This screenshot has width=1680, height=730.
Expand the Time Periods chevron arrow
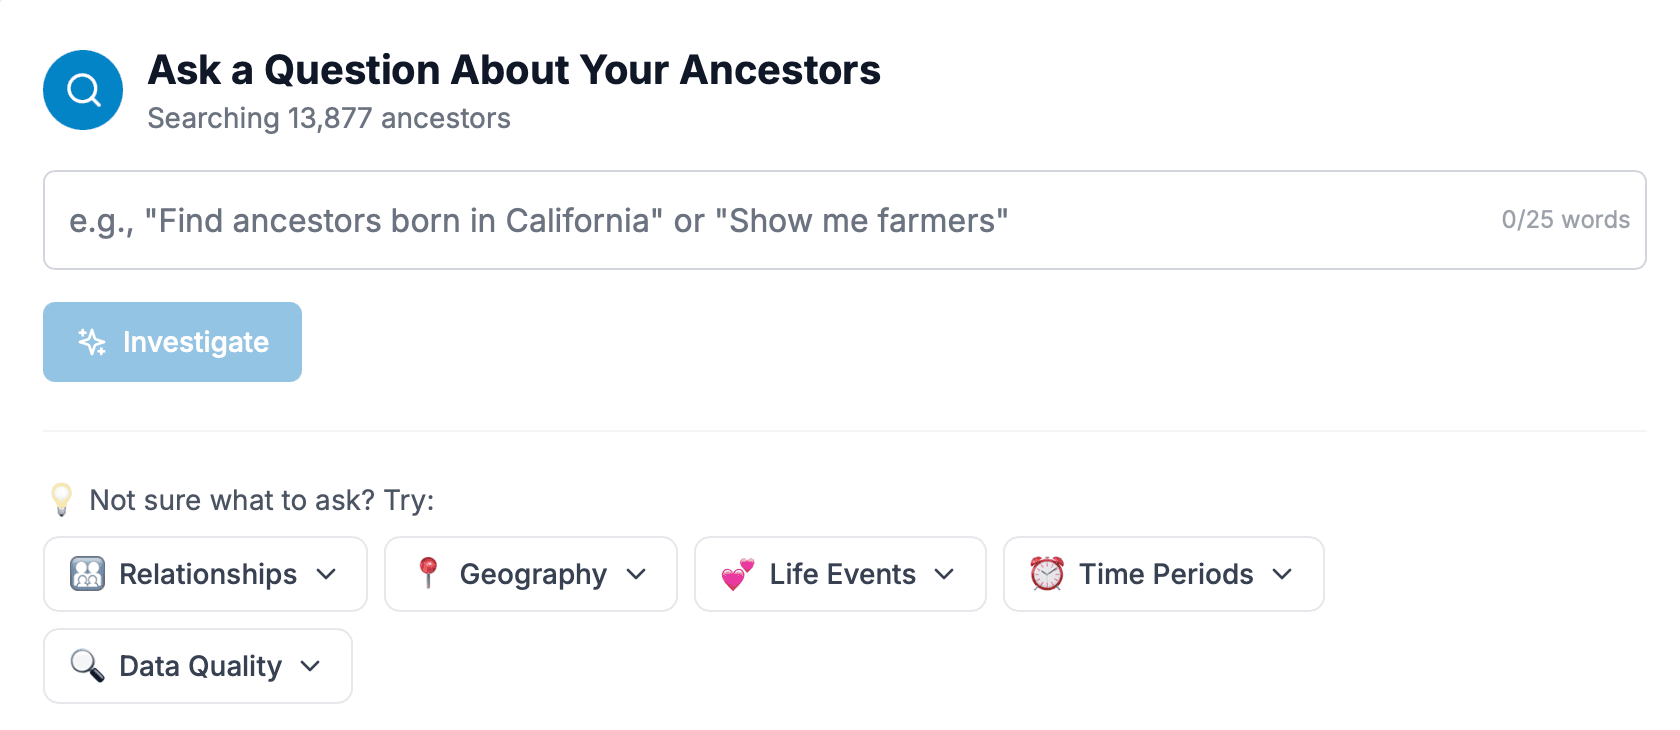pyautogui.click(x=1282, y=574)
